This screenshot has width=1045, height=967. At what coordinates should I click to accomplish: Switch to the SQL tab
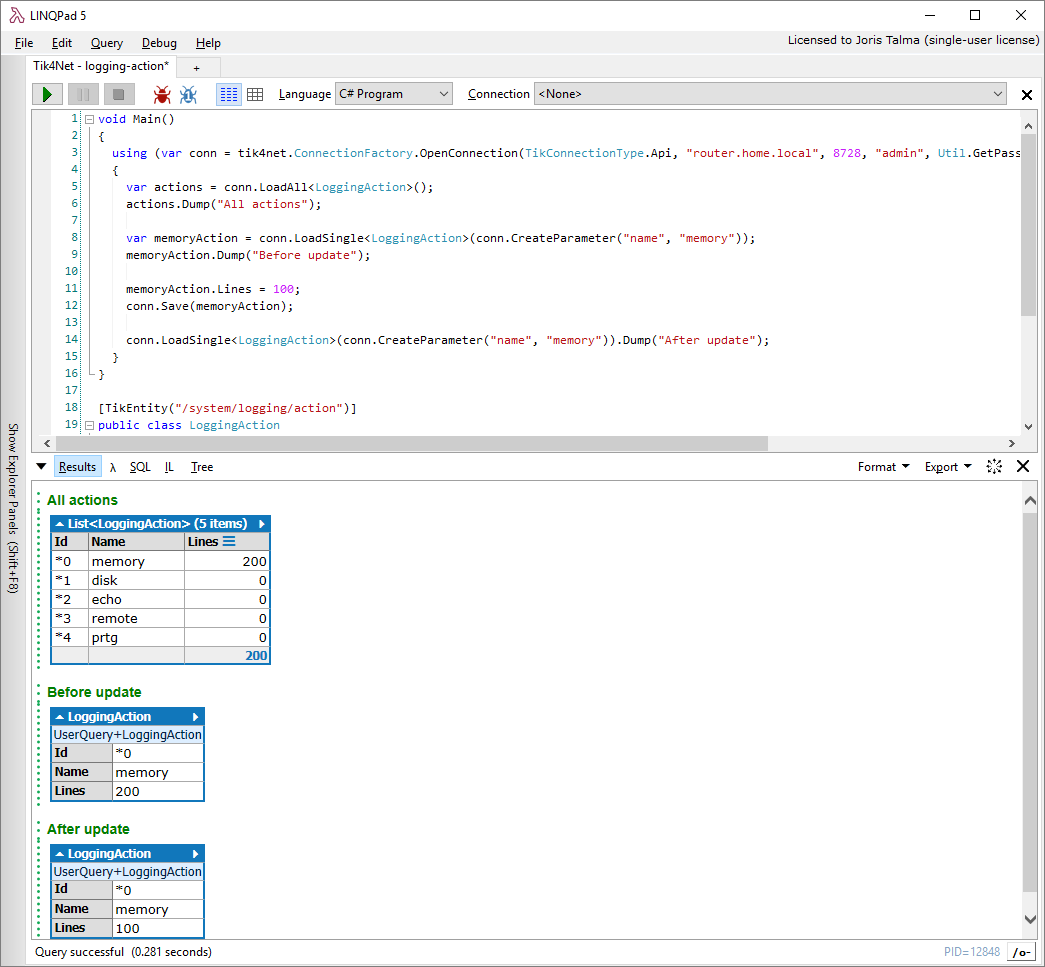[x=140, y=467]
